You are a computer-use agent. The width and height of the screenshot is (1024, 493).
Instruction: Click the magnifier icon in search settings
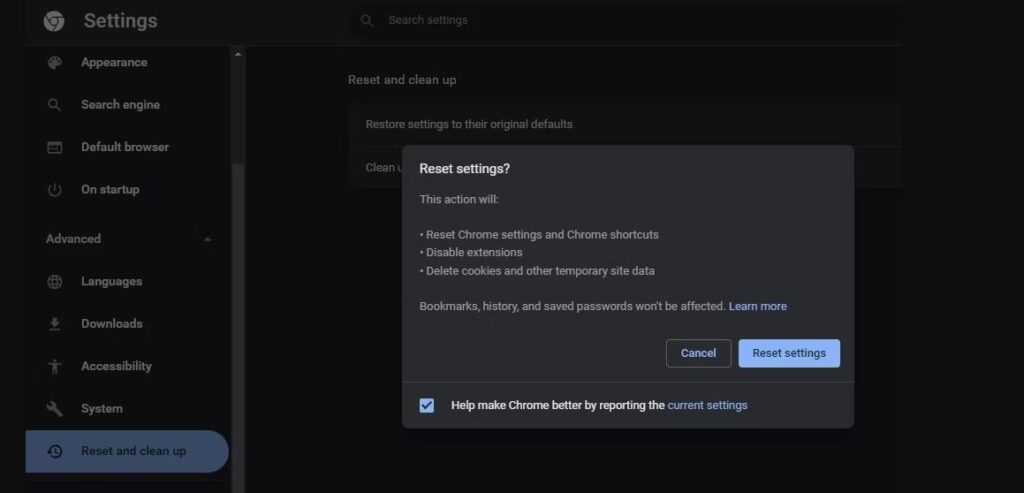pos(367,21)
